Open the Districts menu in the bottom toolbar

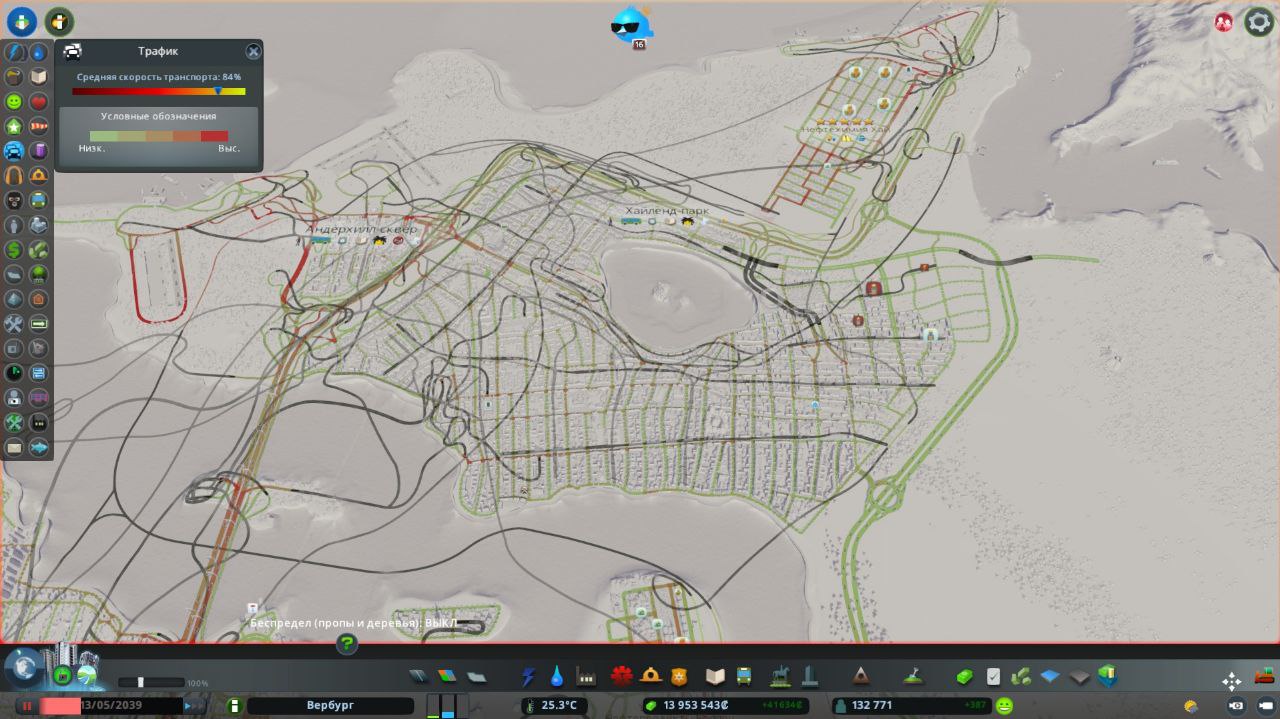(476, 677)
